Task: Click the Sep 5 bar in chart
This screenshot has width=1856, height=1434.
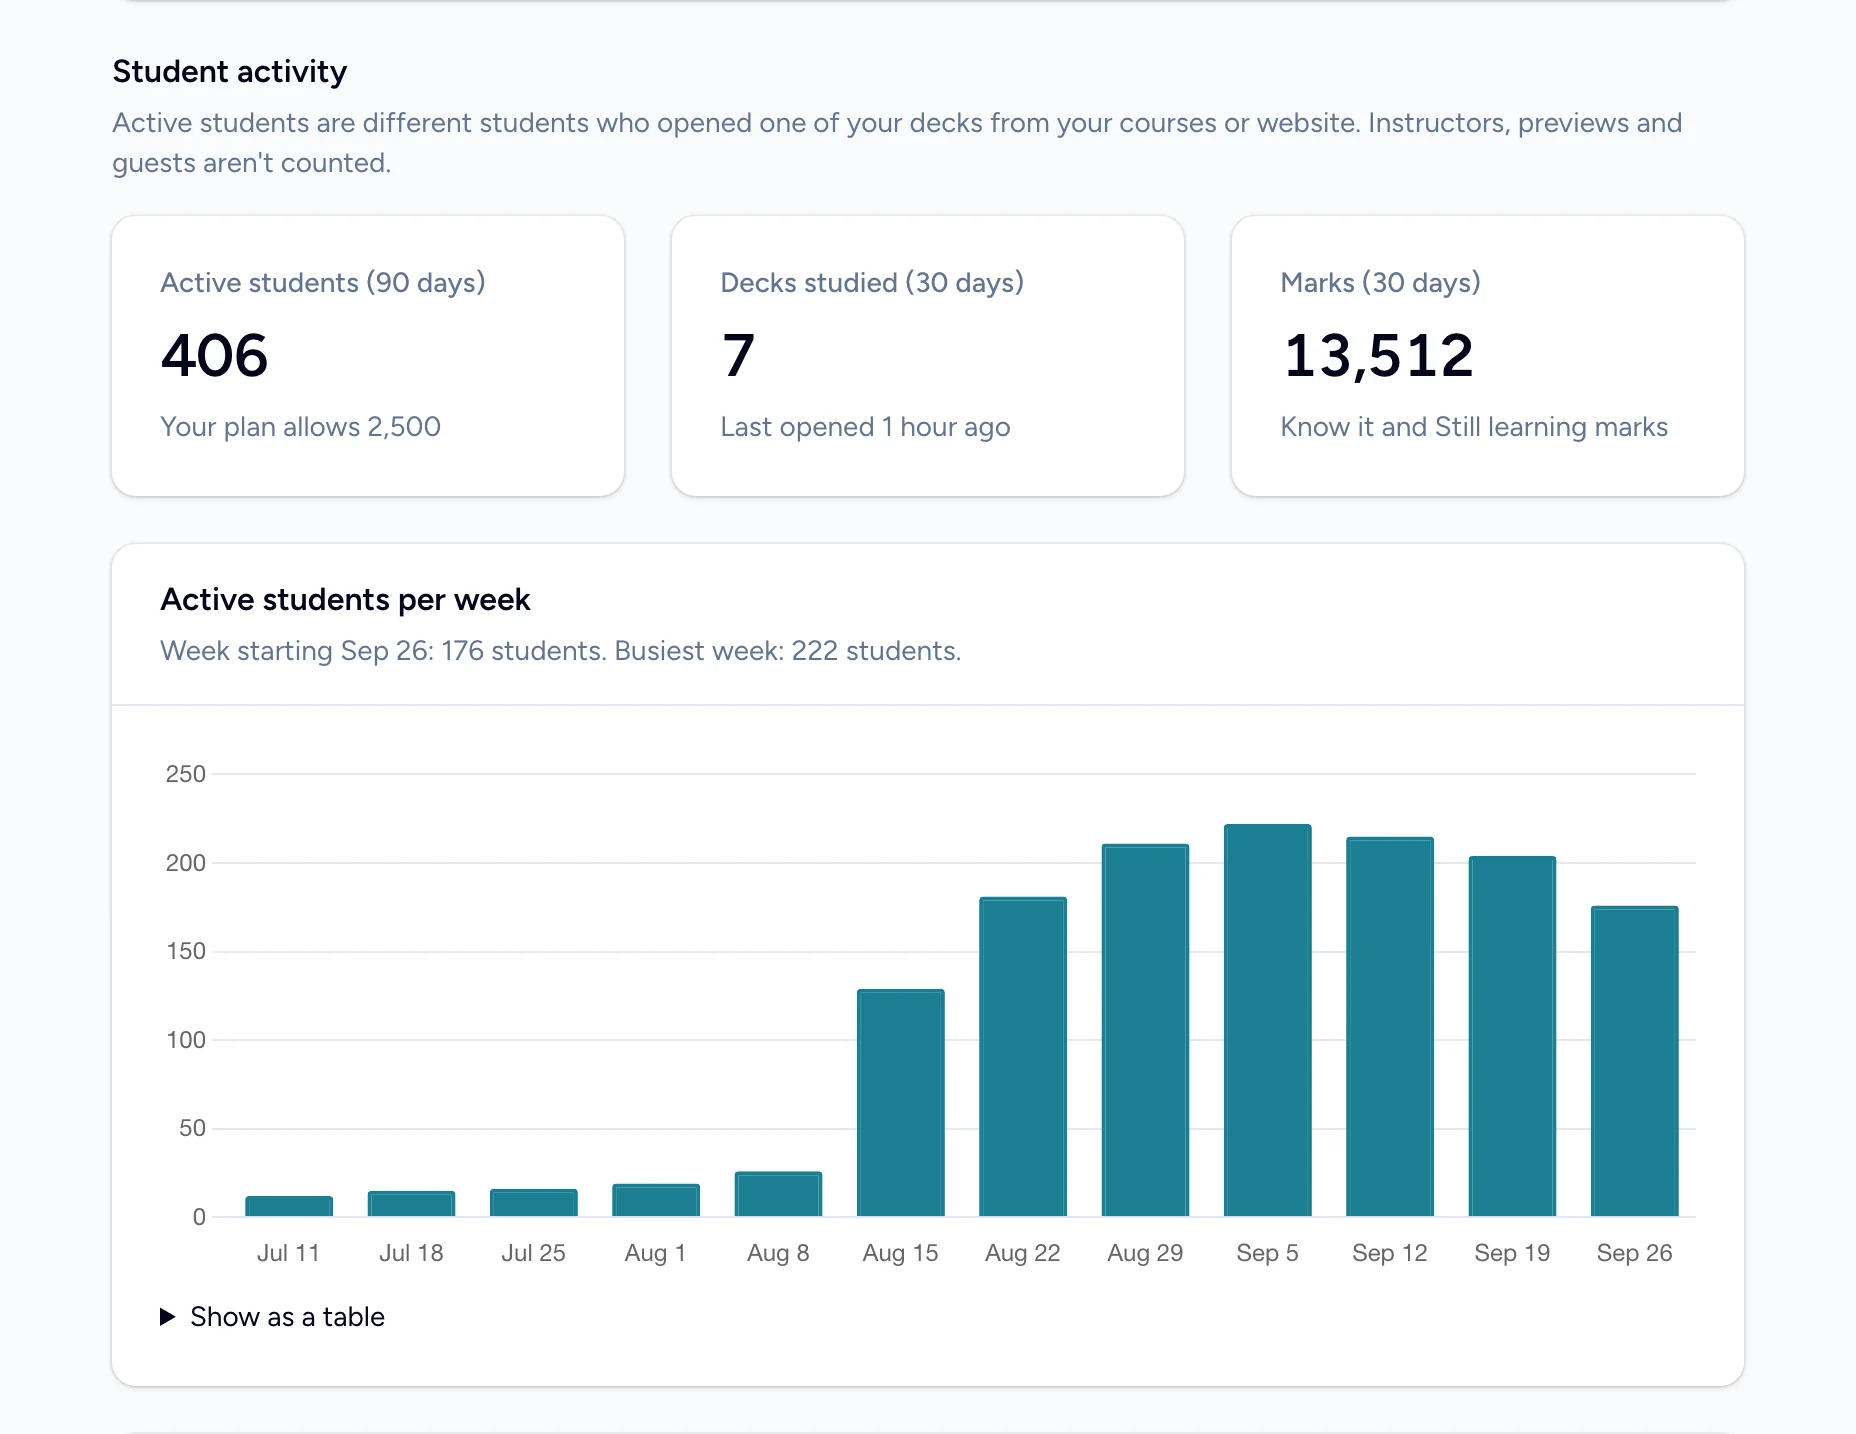Action: pos(1267,1020)
